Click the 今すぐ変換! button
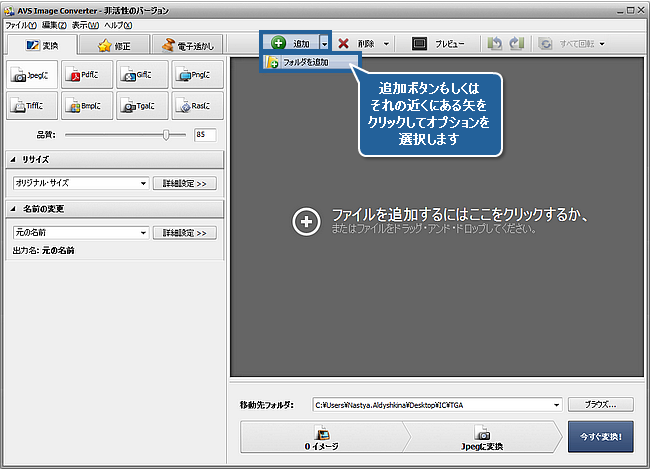Viewport: 650px width, 469px height. (601, 437)
